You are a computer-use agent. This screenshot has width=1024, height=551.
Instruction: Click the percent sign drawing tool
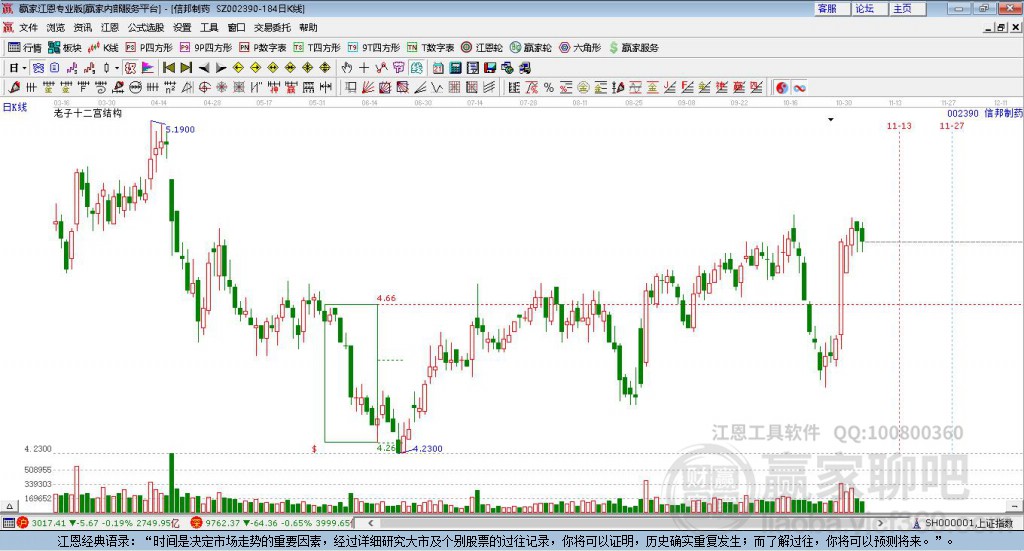549,87
